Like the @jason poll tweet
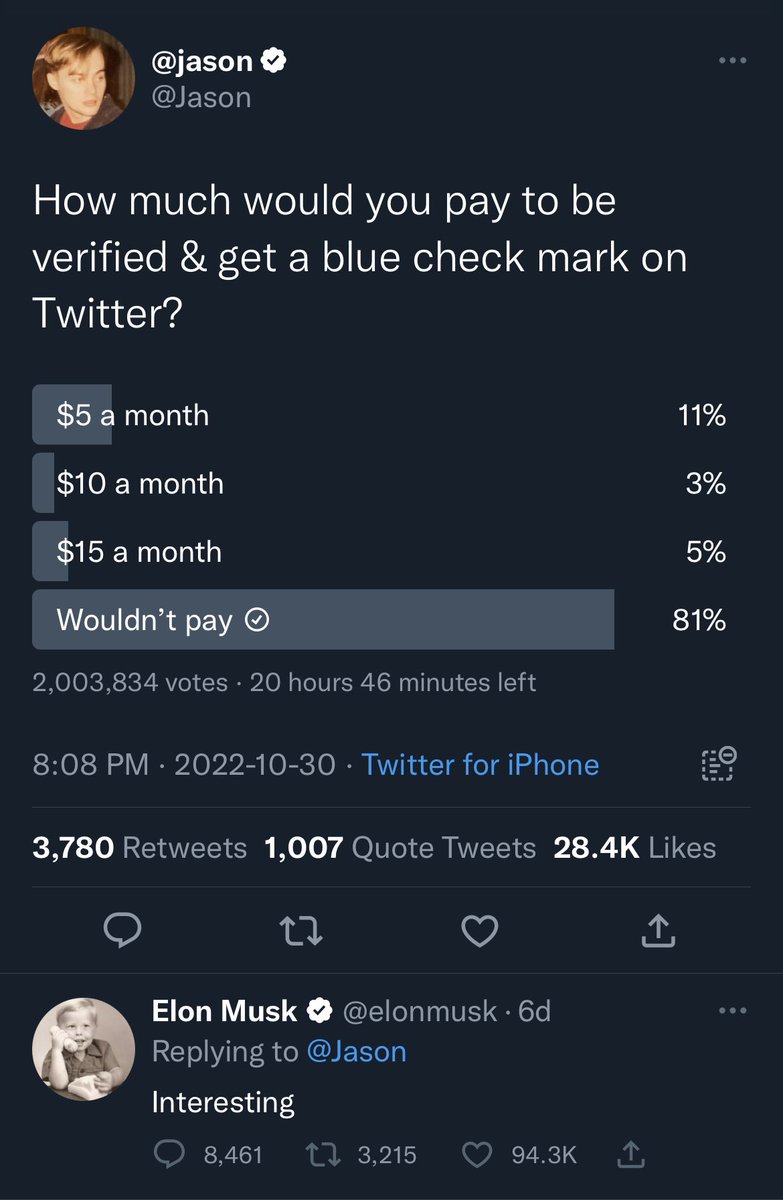 [x=480, y=931]
